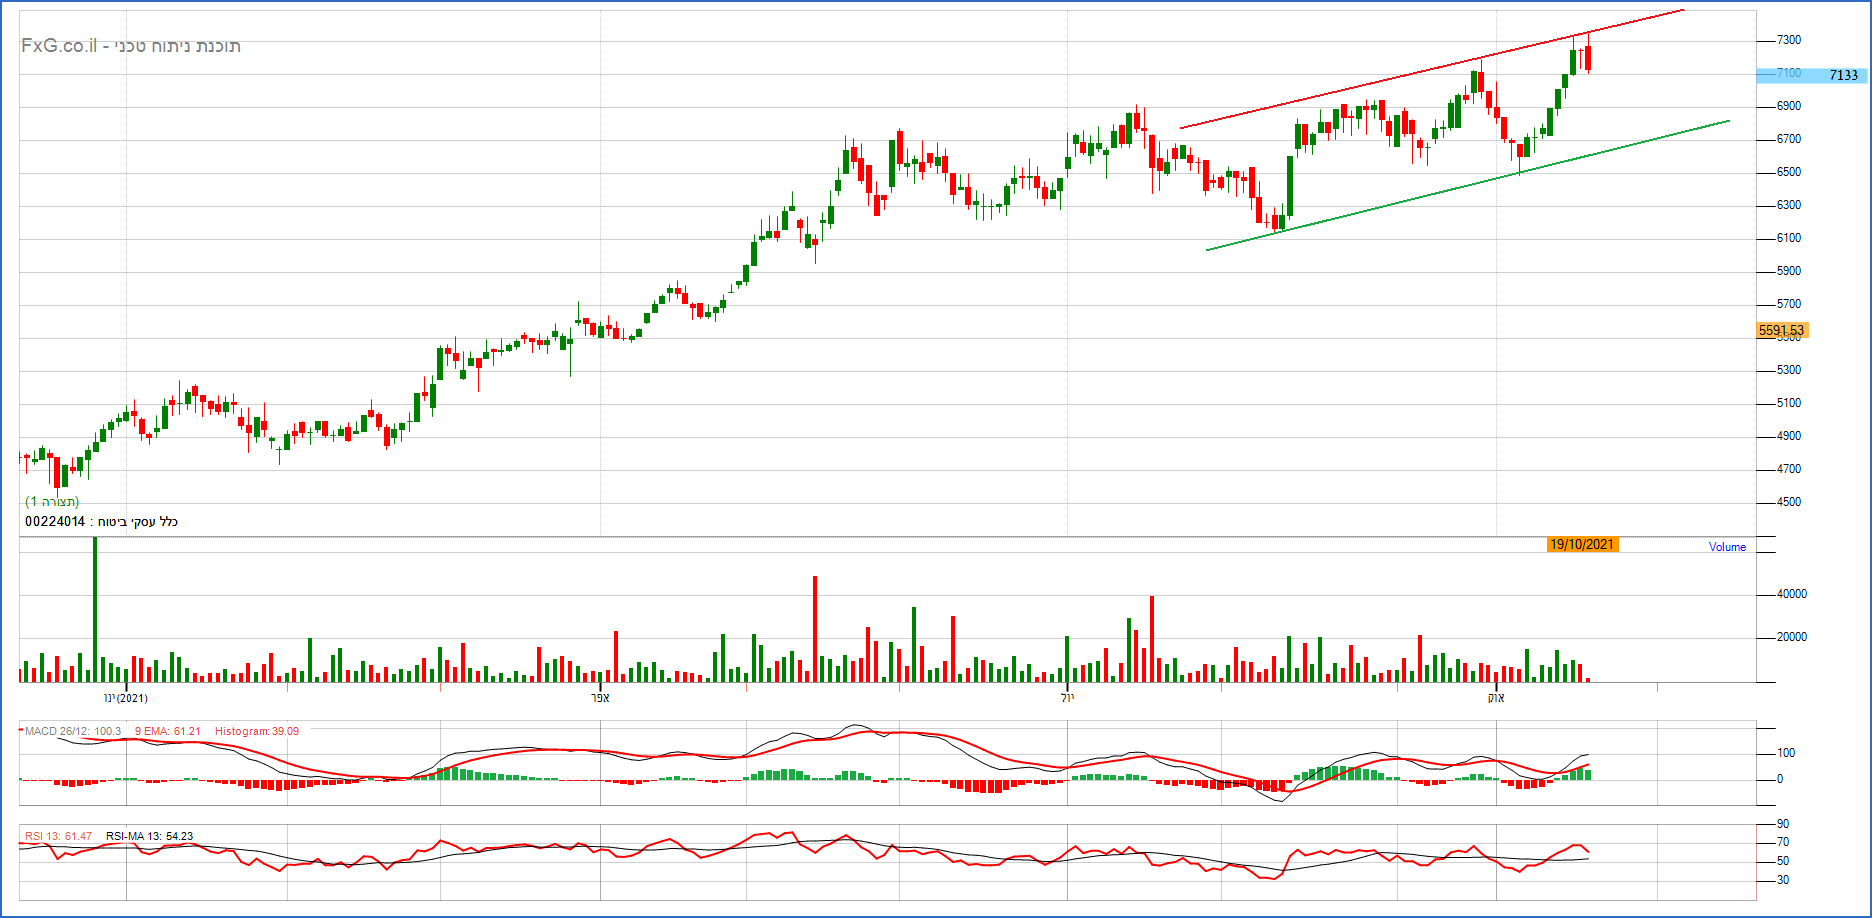Click the 9 EMA value label
The width and height of the screenshot is (1872, 918).
click(168, 731)
